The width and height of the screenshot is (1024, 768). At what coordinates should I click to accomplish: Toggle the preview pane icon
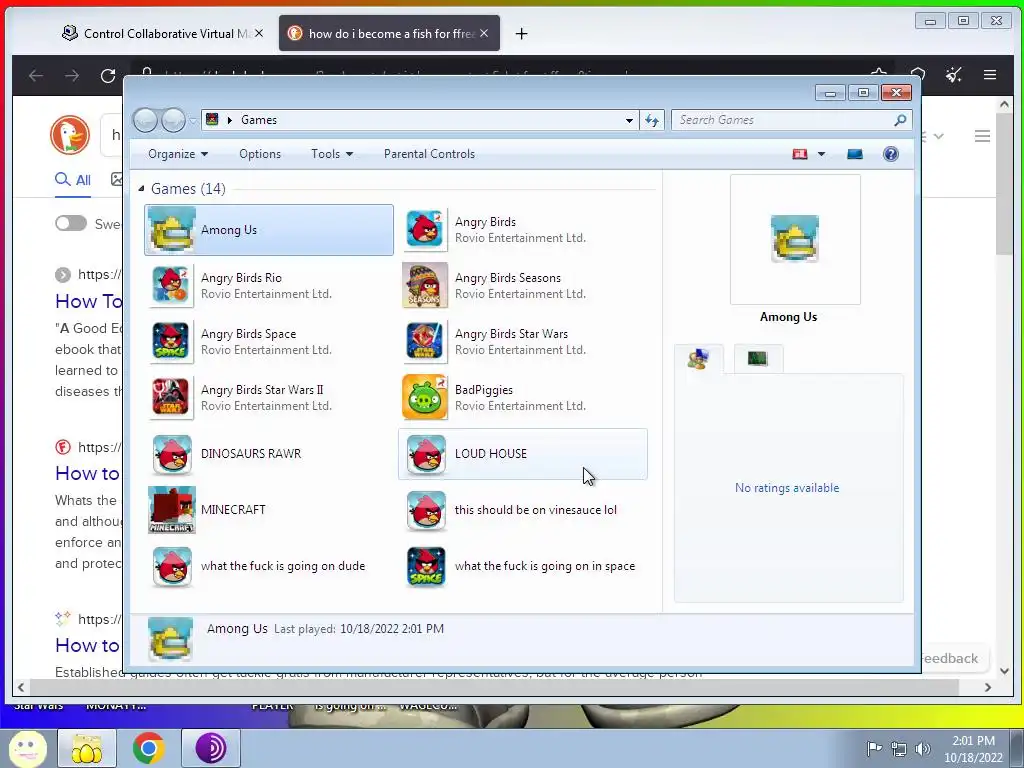coord(855,154)
